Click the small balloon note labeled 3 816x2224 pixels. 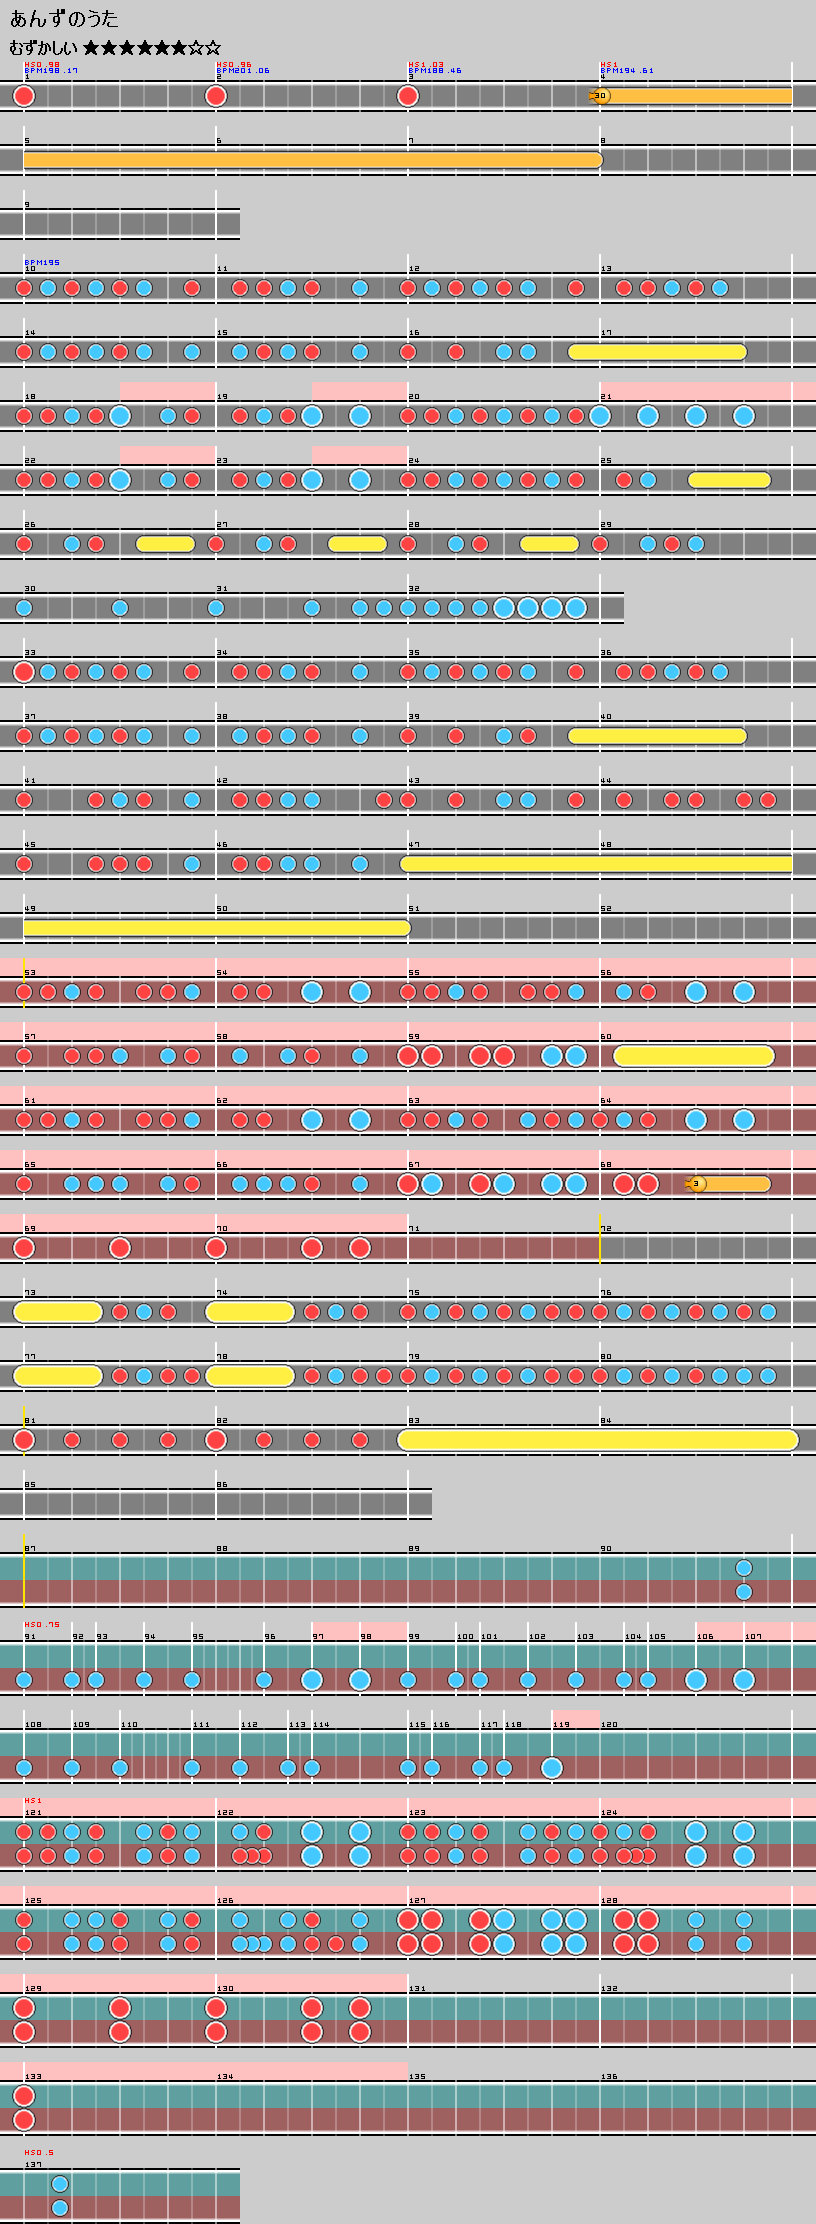point(697,1184)
